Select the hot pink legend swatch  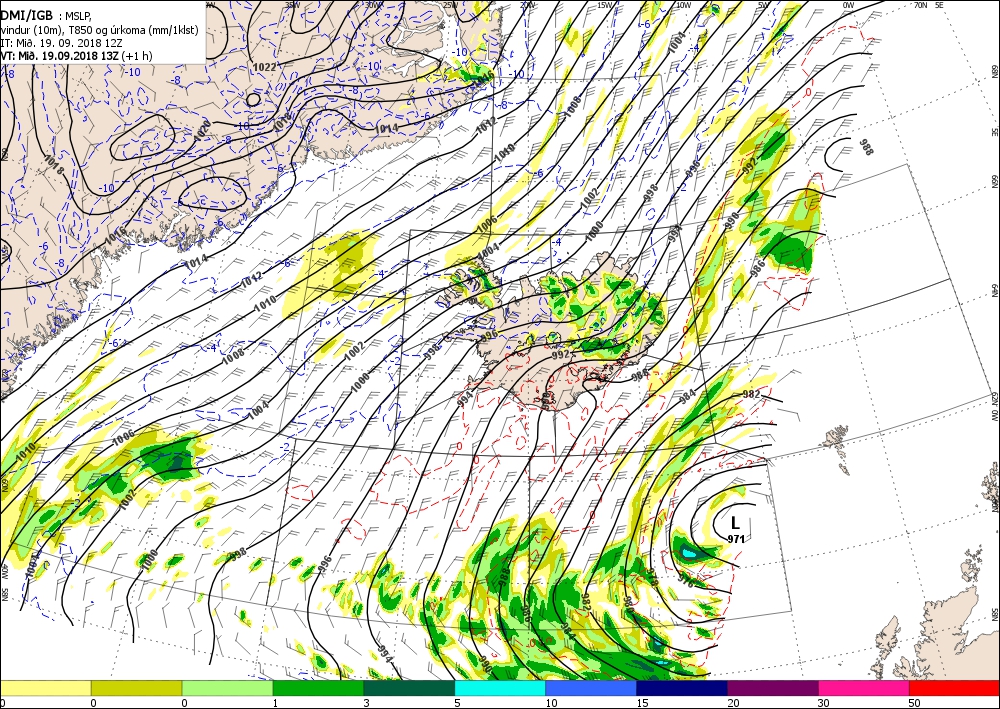[x=864, y=688]
